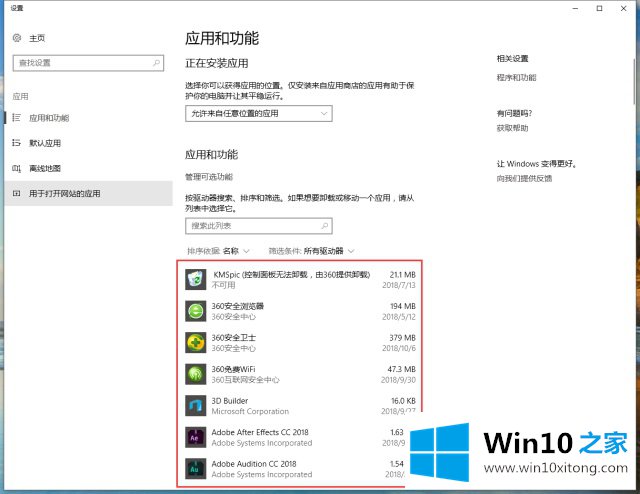The image size is (640, 494).
Task: Close the Settings window
Action: pyautogui.click(x=624, y=8)
